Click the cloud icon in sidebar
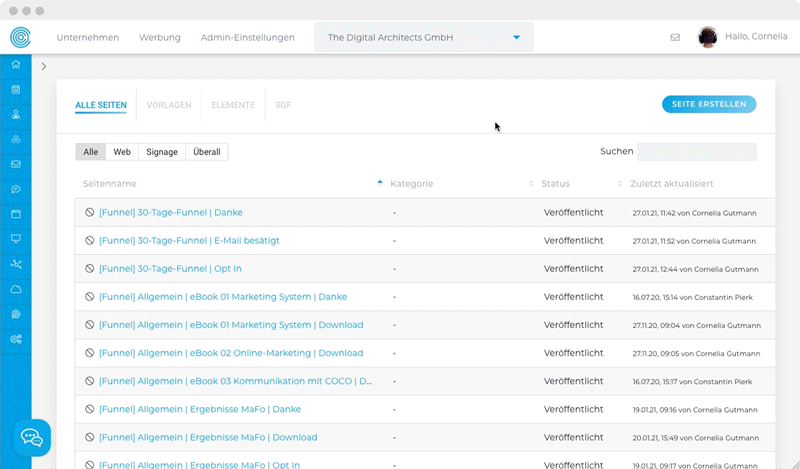Image resolution: width=800 pixels, height=469 pixels. pyautogui.click(x=15, y=289)
